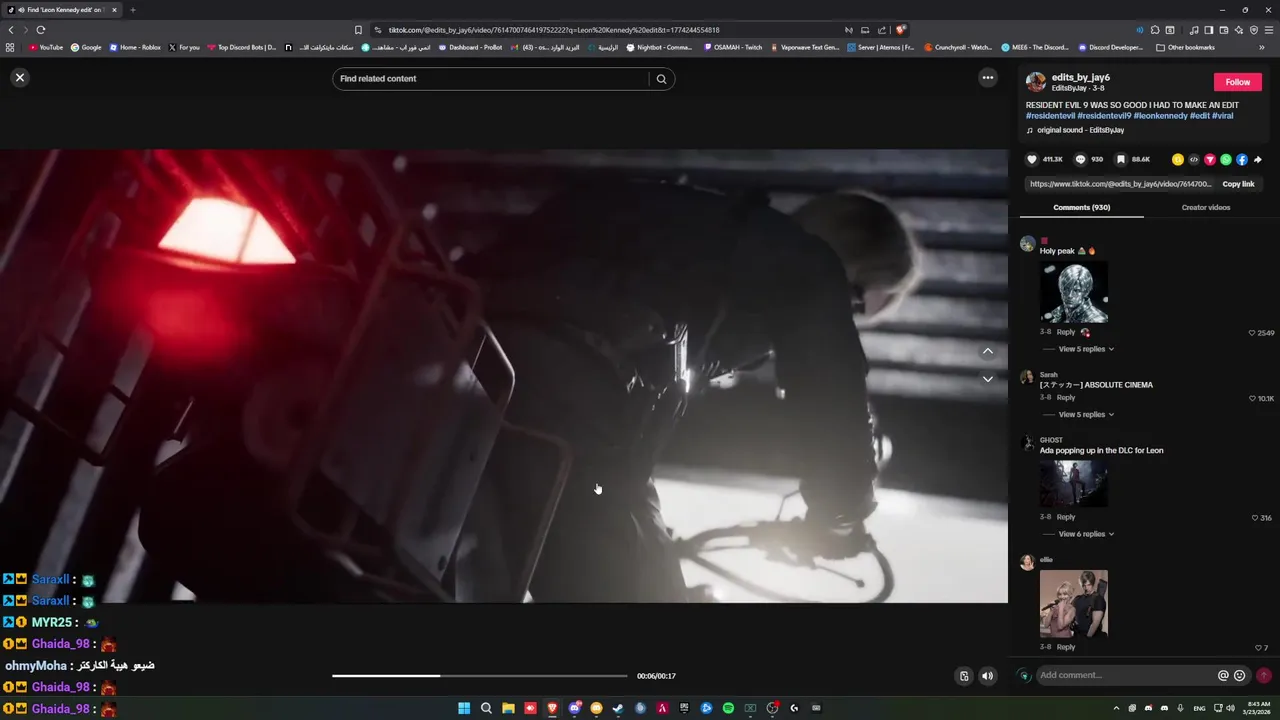Open the Brave Shields icon
This screenshot has height=720, width=1280.
901,30
